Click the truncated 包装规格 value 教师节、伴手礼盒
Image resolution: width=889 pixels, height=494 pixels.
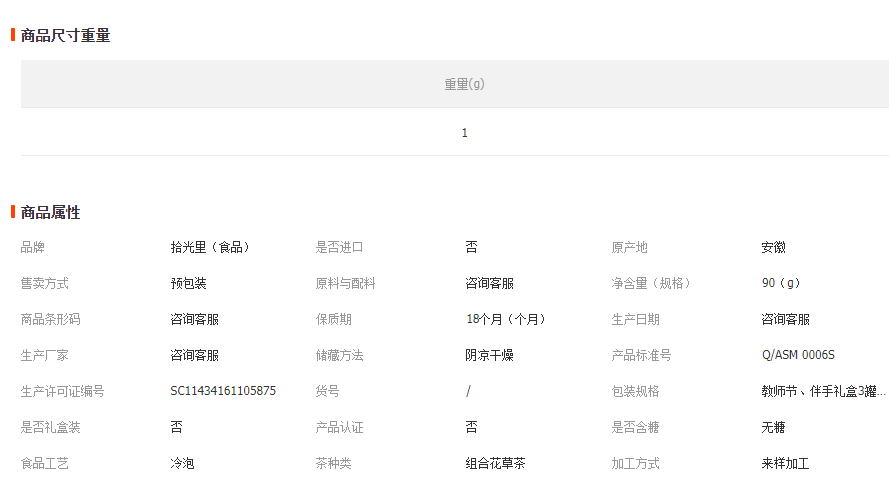tap(822, 391)
